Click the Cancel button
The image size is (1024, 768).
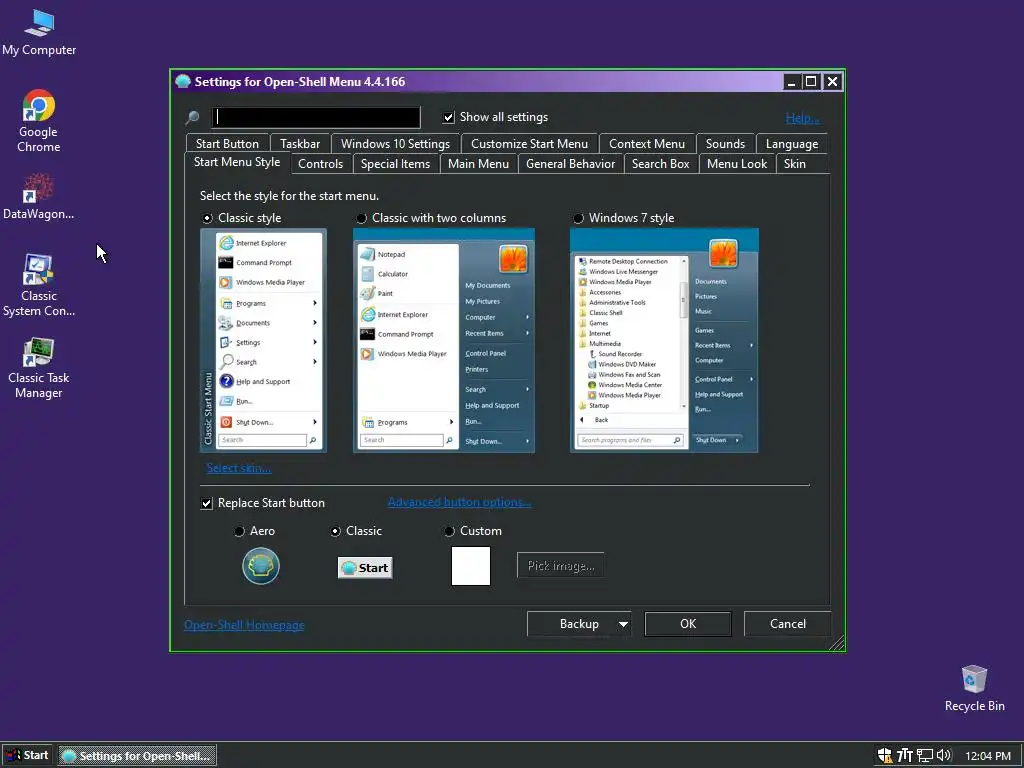[x=788, y=624]
